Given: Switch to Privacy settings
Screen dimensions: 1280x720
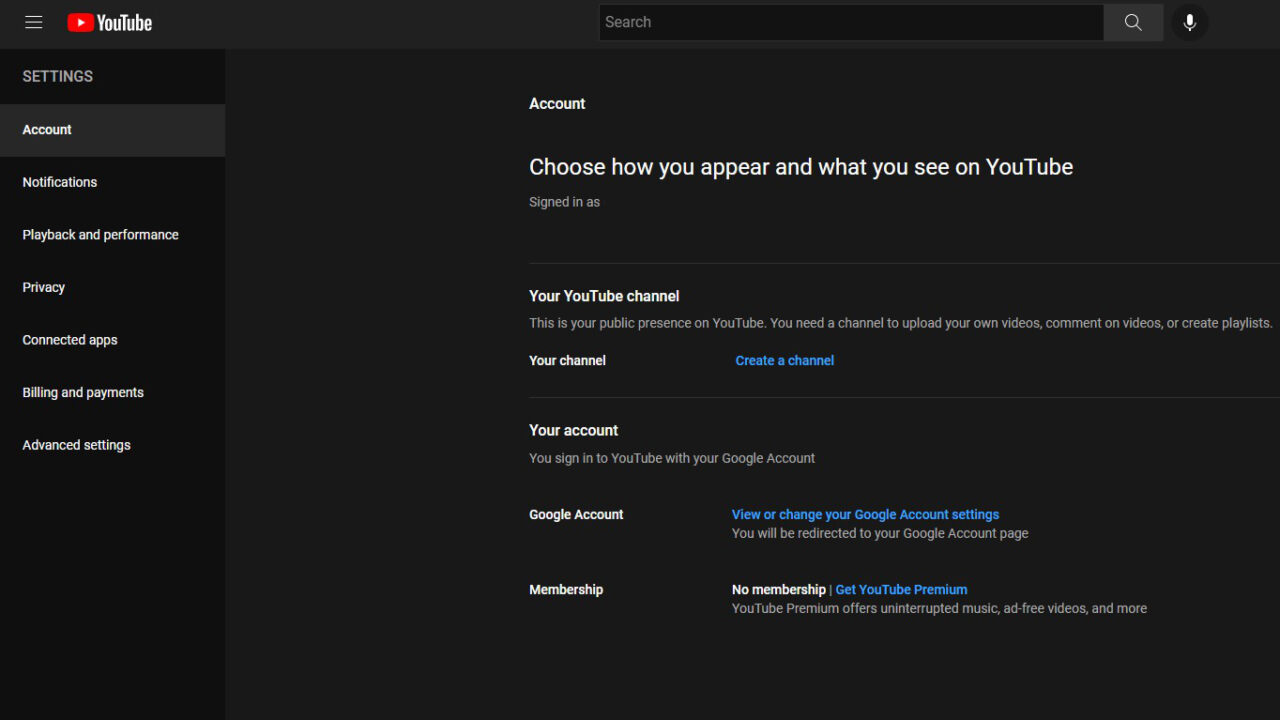Looking at the screenshot, I should click(x=43, y=287).
